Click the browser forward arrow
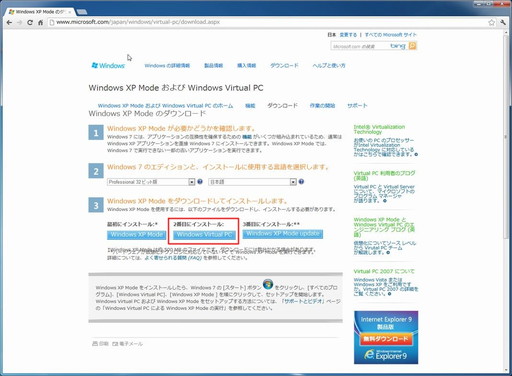 [x=19, y=23]
